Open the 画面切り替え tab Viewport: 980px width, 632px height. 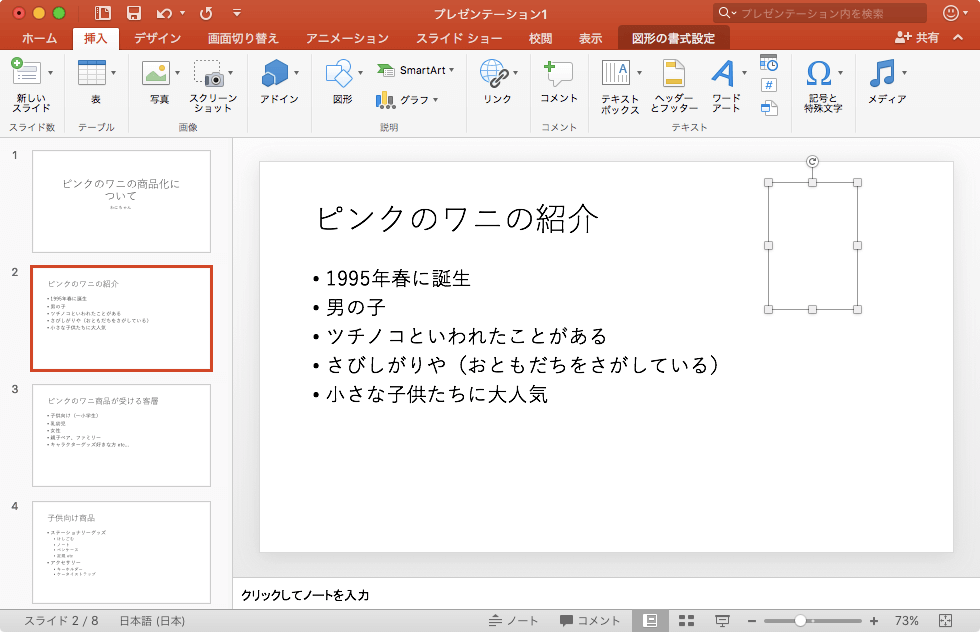pyautogui.click(x=243, y=38)
